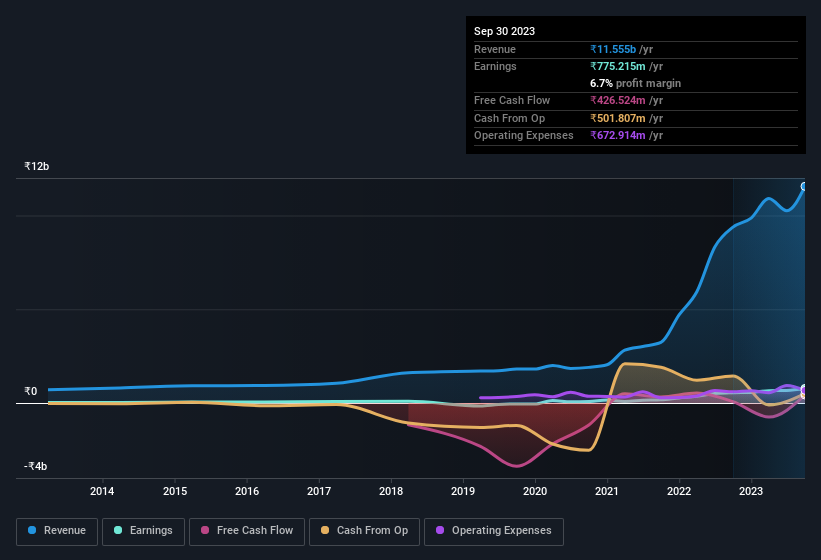
Task: Click the ₹11.555b revenue value in tooltip
Action: [613, 49]
